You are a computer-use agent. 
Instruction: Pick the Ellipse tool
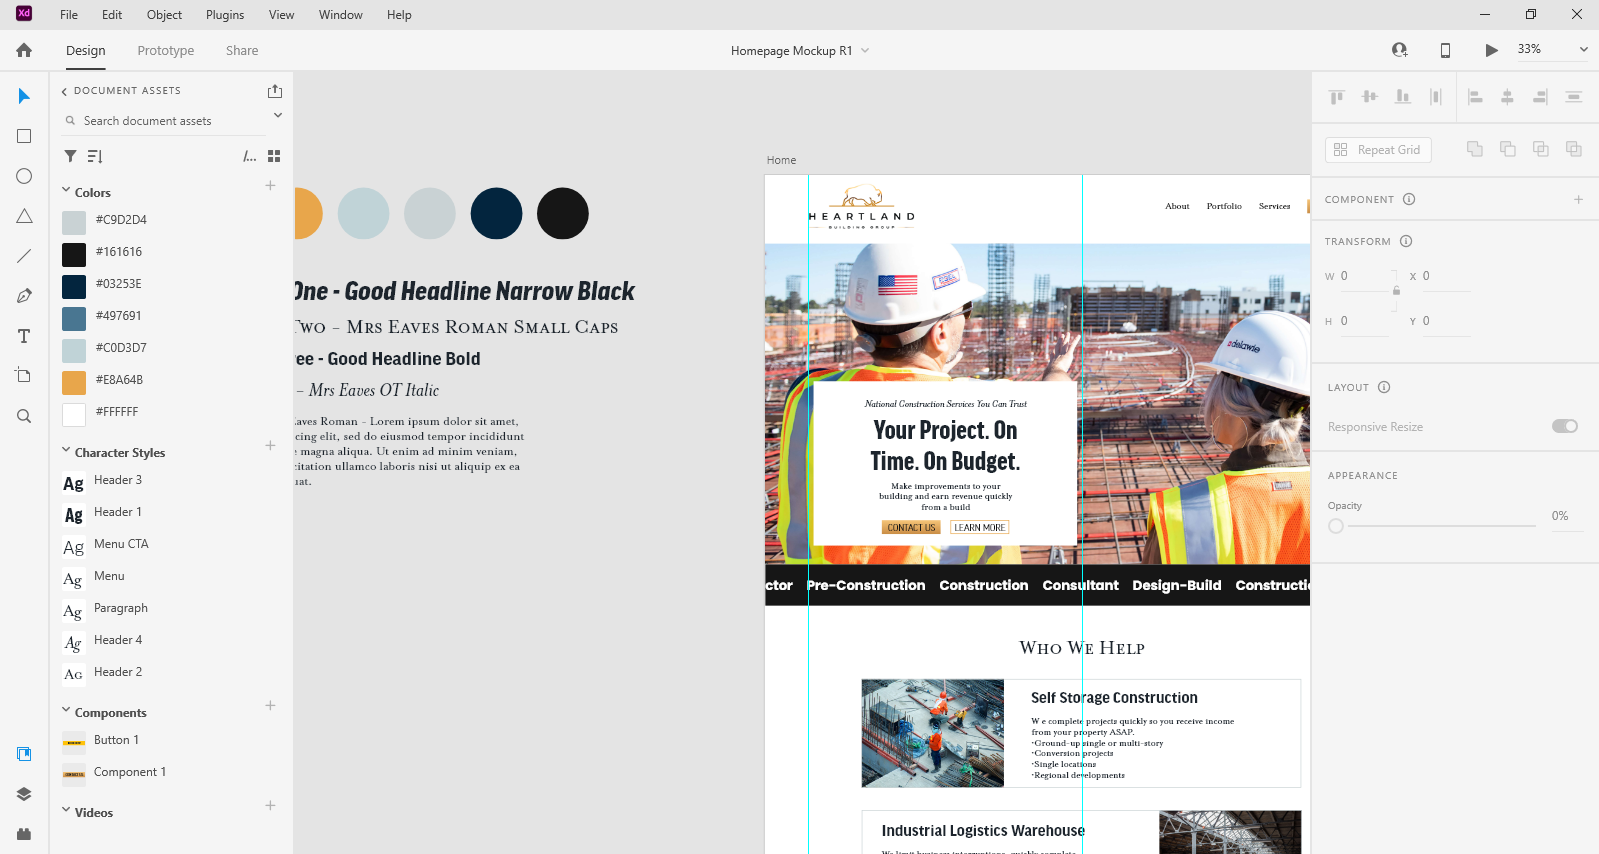click(24, 176)
